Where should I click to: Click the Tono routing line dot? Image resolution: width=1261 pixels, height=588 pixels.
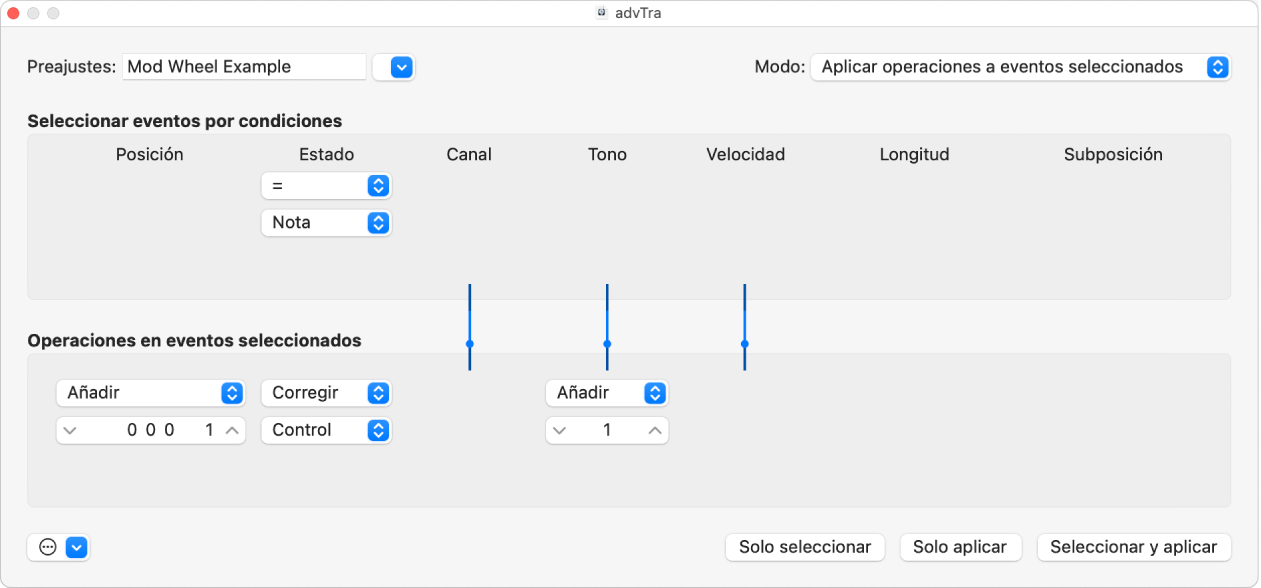coord(607,343)
